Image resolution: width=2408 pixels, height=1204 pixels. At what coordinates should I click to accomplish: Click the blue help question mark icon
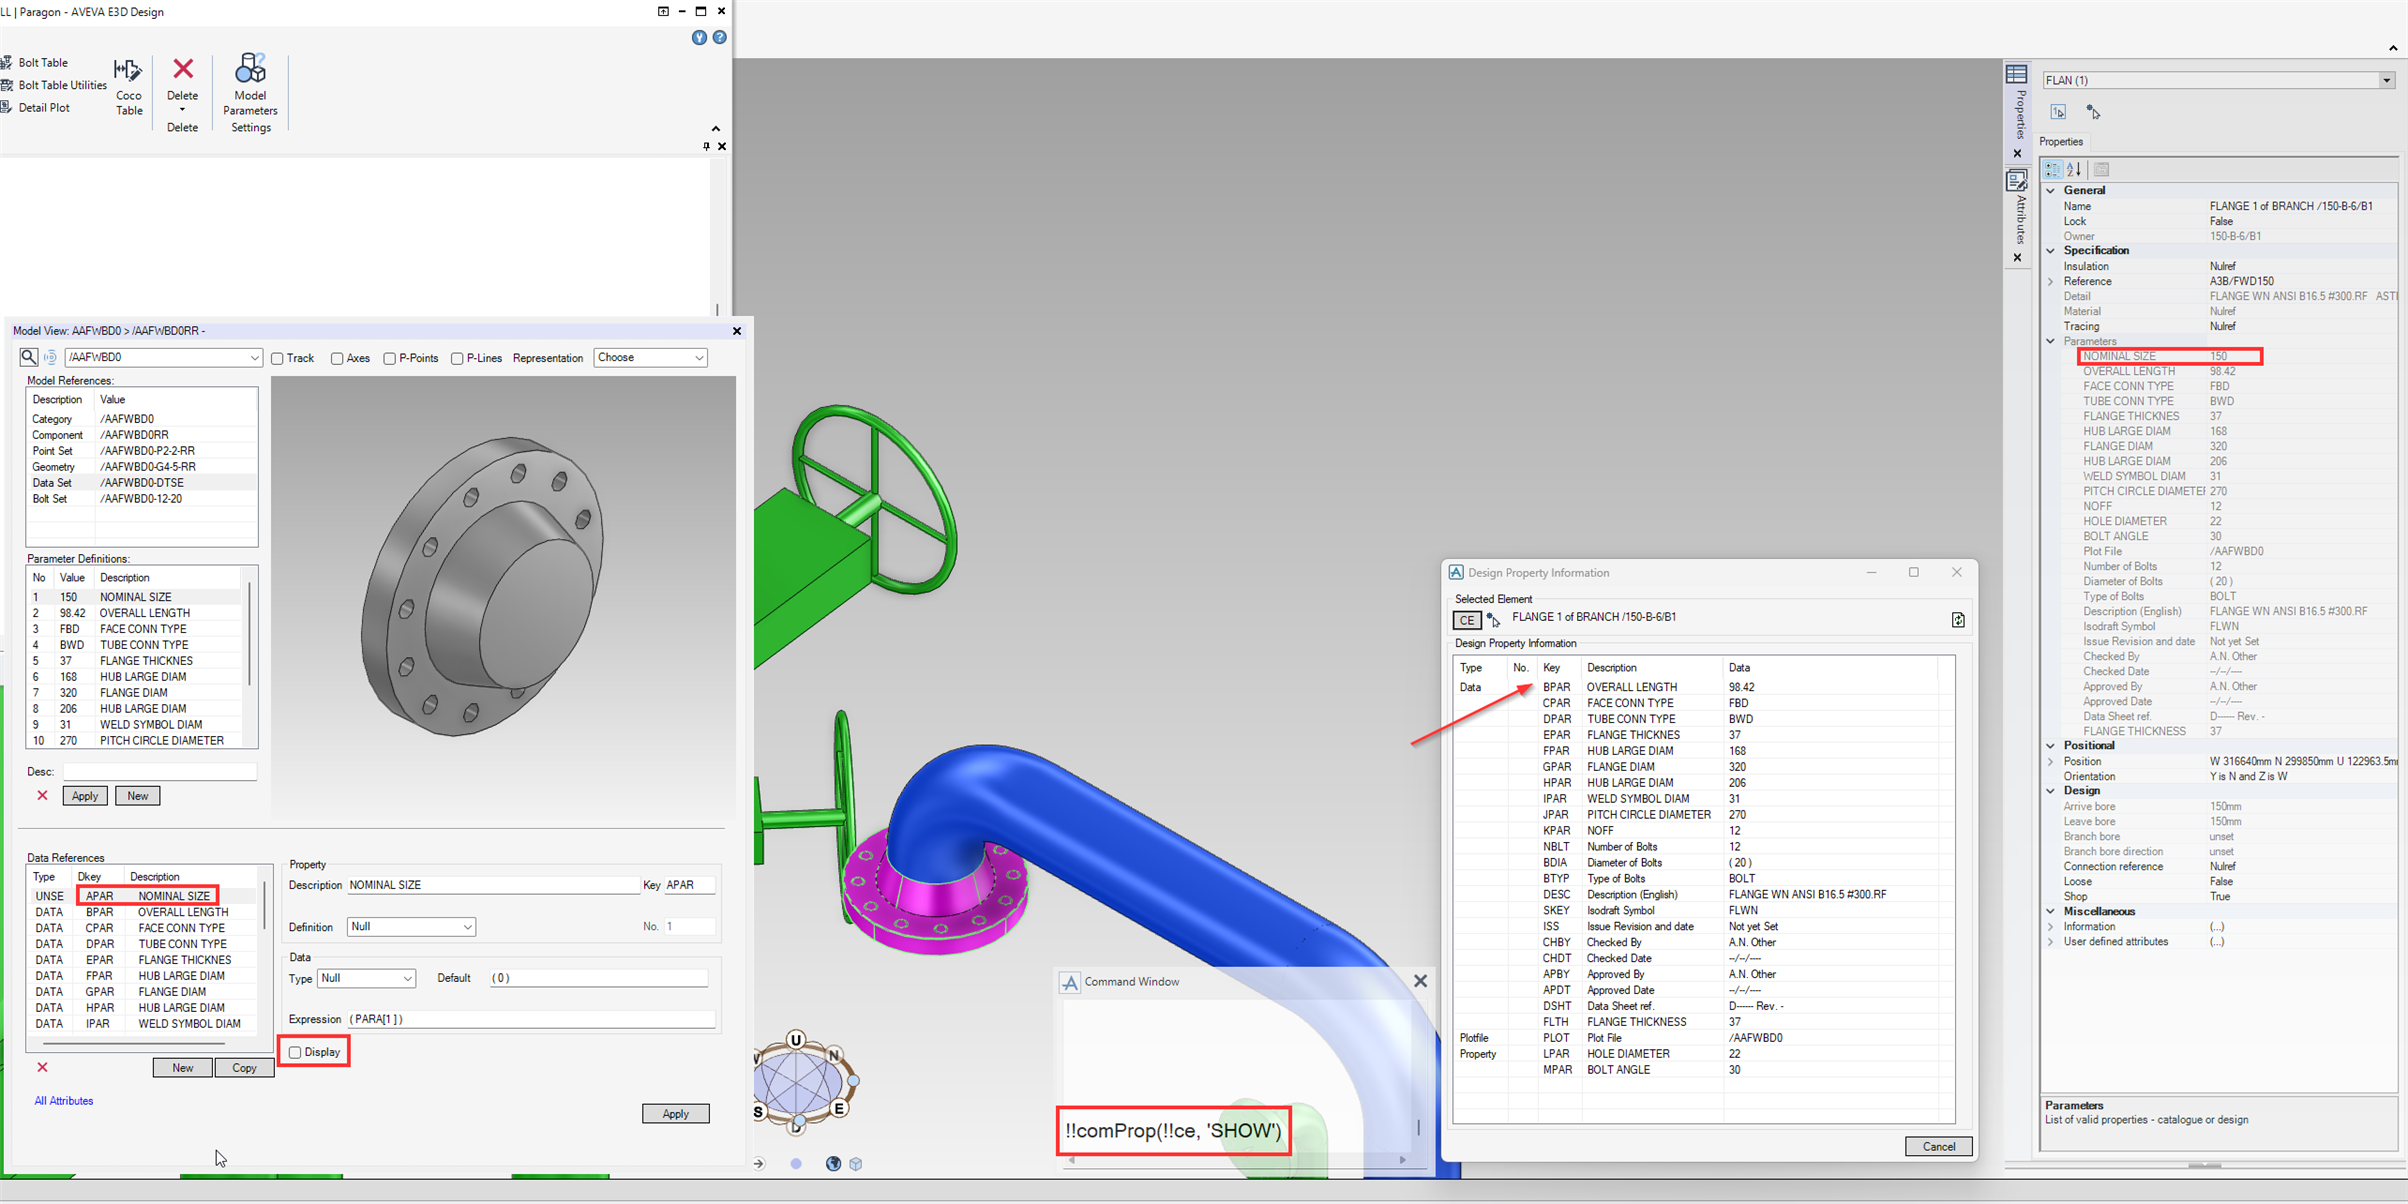[x=719, y=38]
